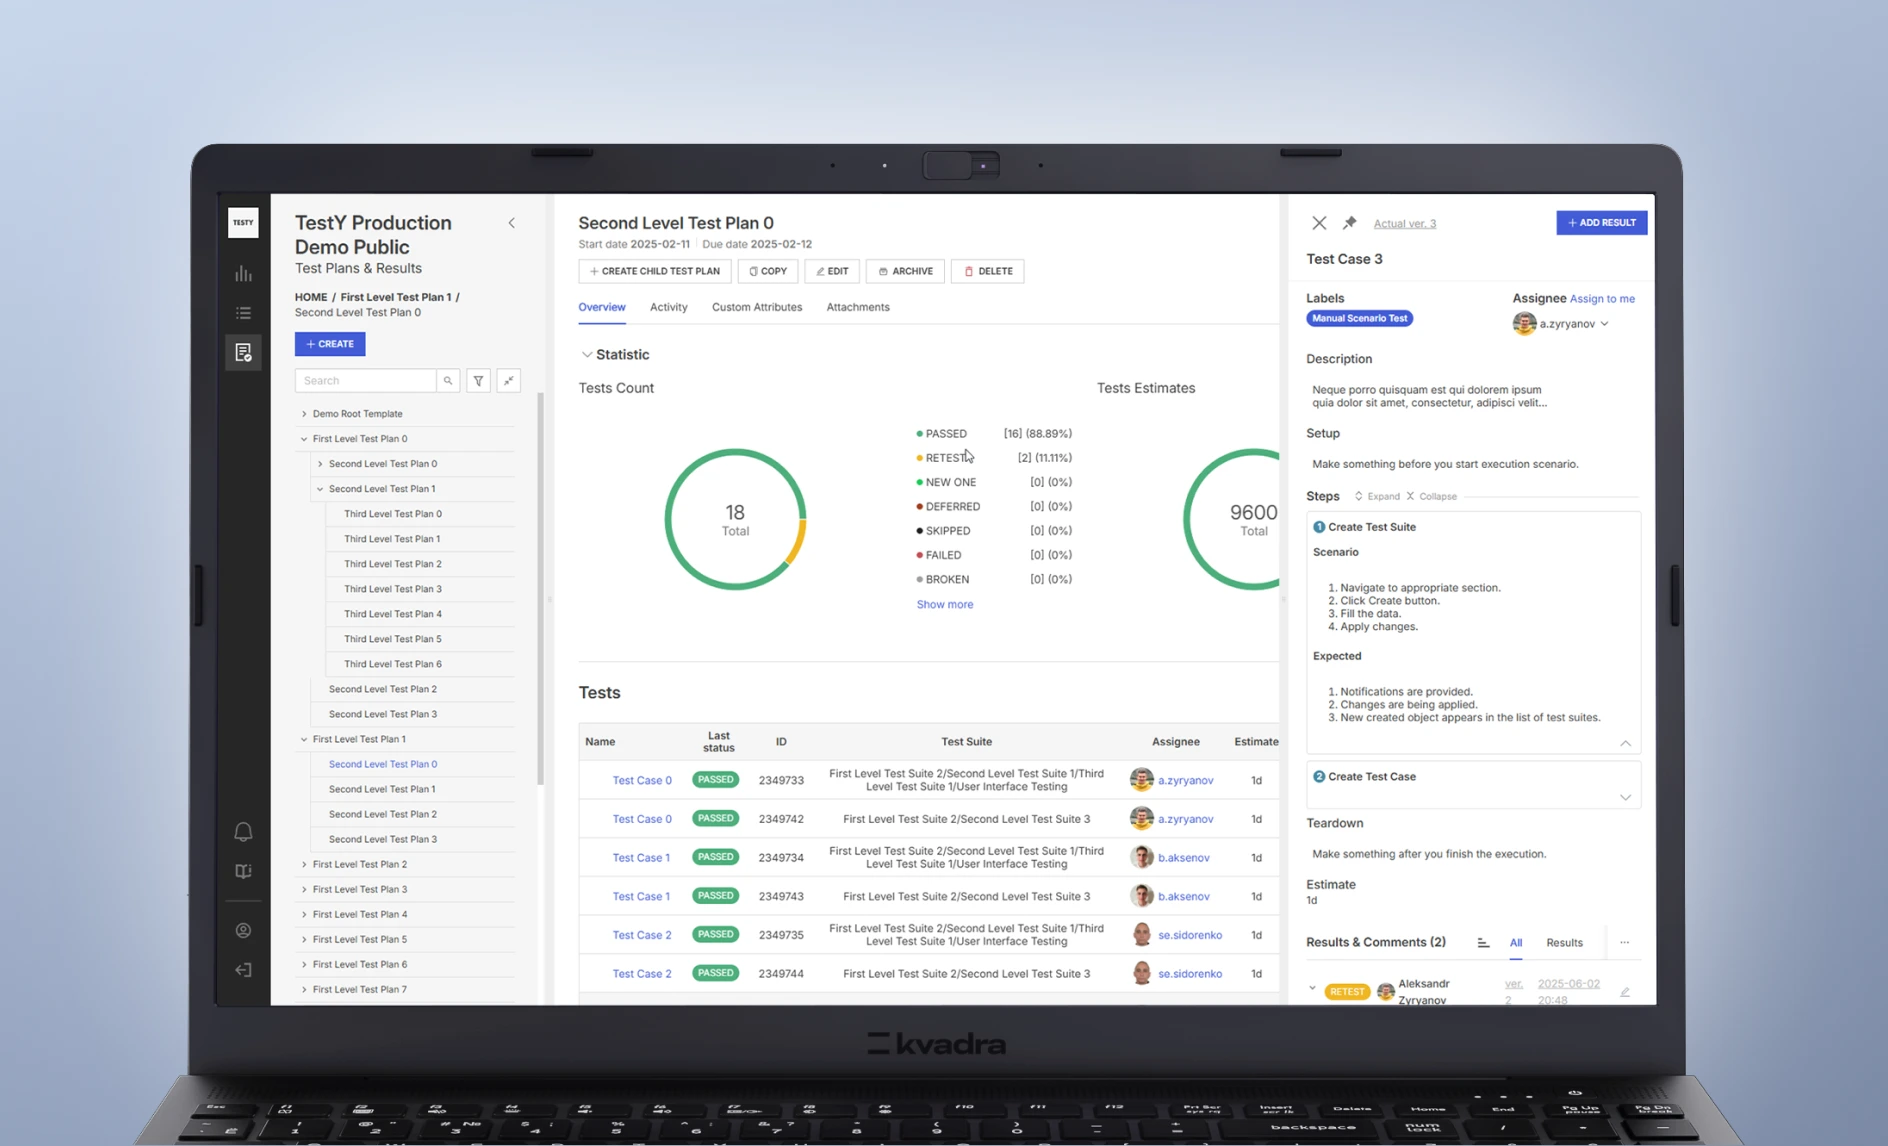Click the Show more link
Screen dimensions: 1888x1146
(944, 604)
